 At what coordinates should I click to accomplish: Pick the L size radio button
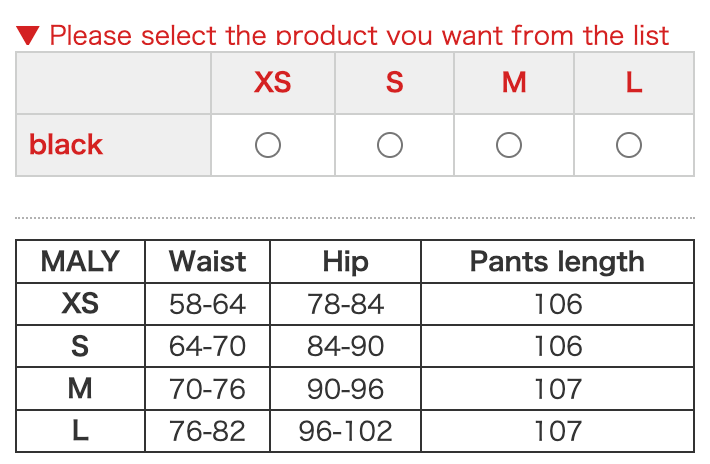point(629,145)
